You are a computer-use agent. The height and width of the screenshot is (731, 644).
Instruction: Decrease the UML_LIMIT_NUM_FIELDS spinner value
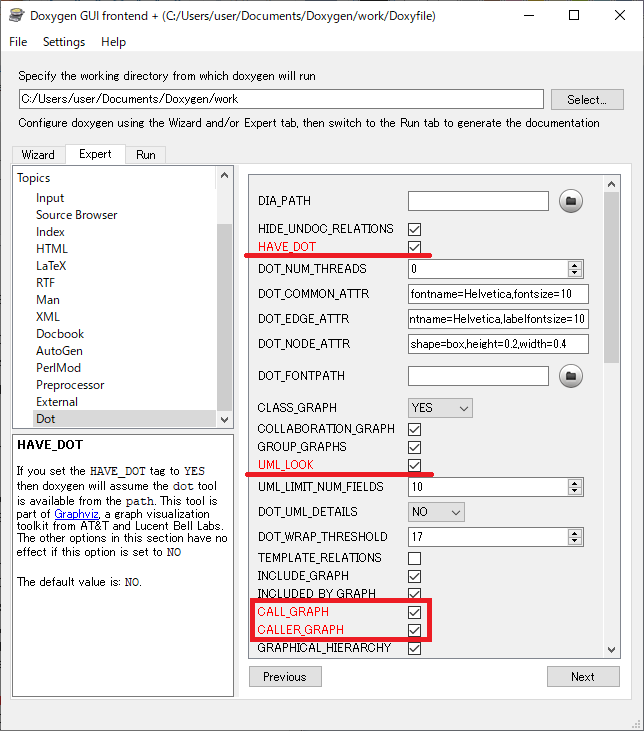[574, 491]
